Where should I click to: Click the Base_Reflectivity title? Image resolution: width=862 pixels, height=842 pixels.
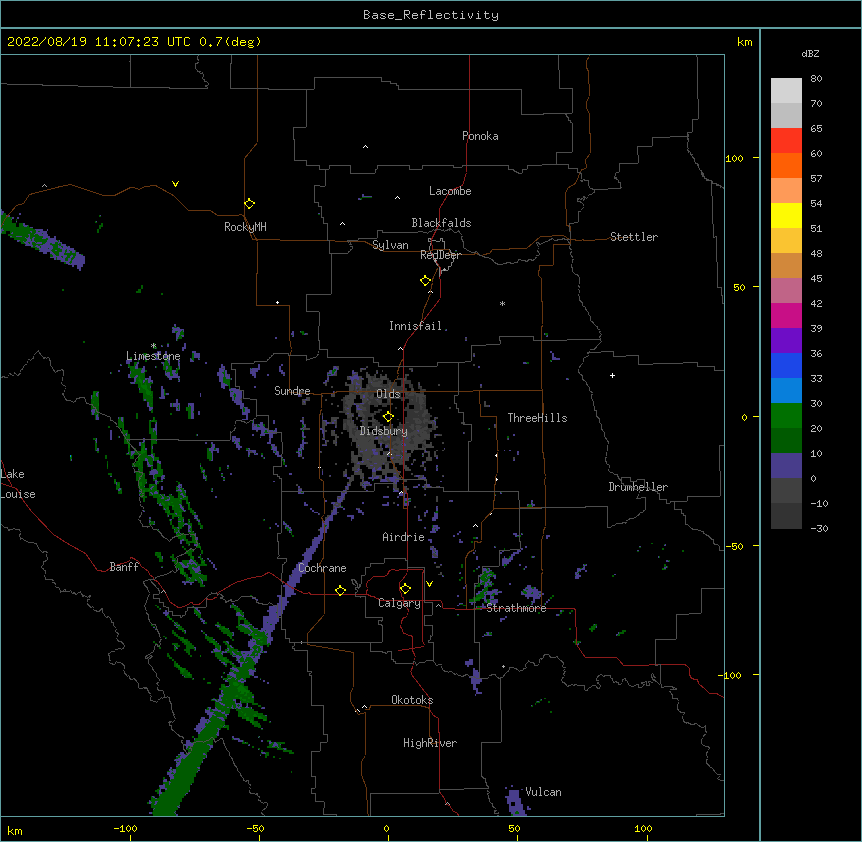tap(431, 15)
